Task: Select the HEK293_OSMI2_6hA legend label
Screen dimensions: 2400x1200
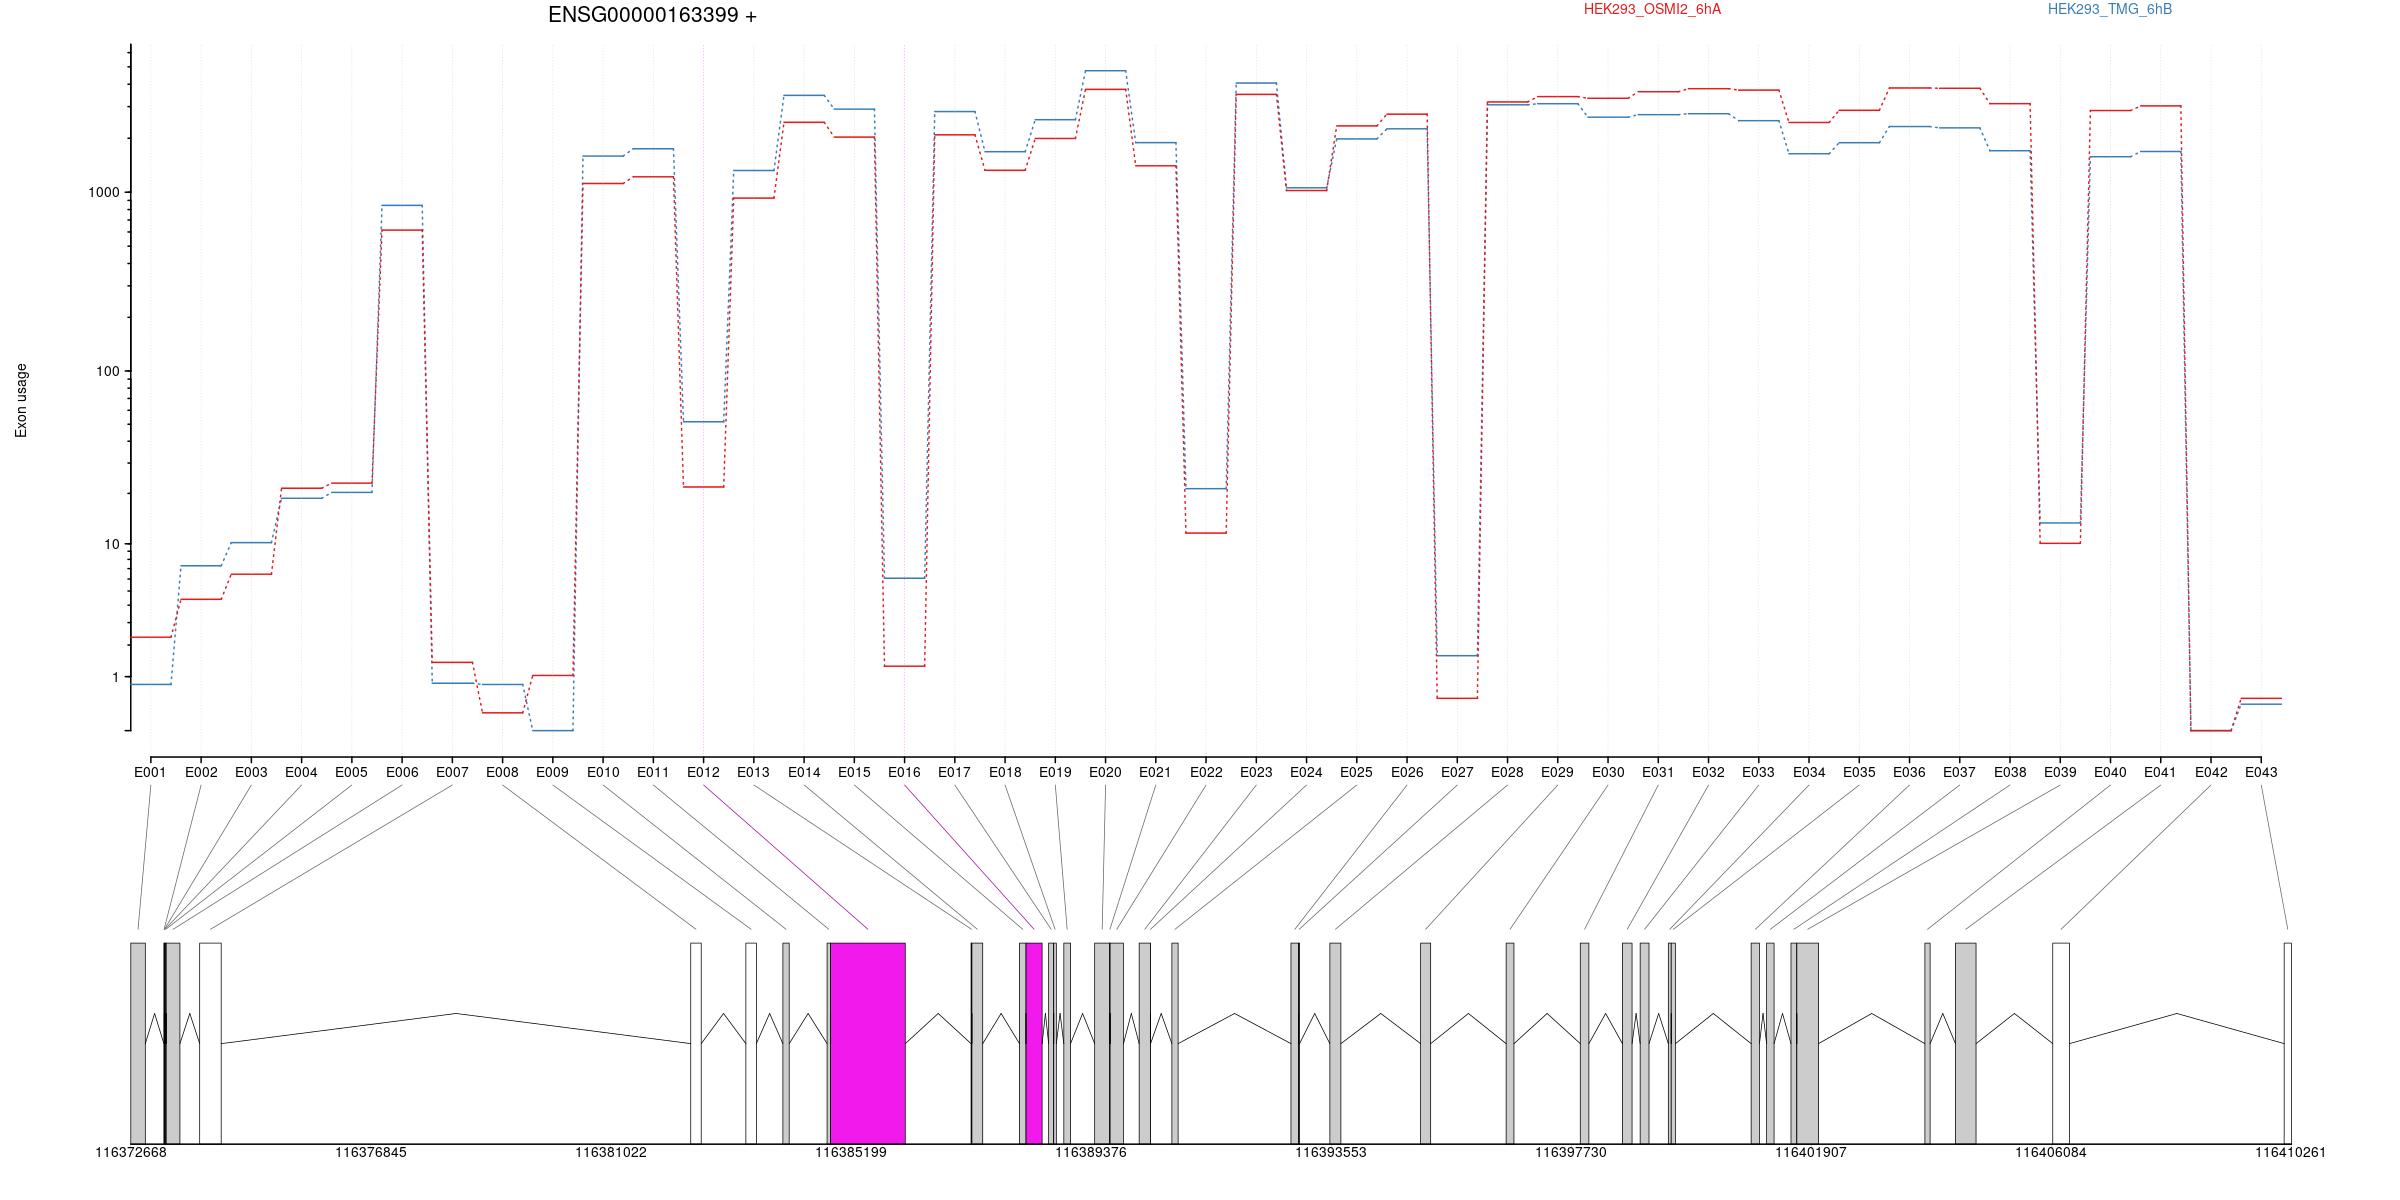Action: pos(1652,9)
